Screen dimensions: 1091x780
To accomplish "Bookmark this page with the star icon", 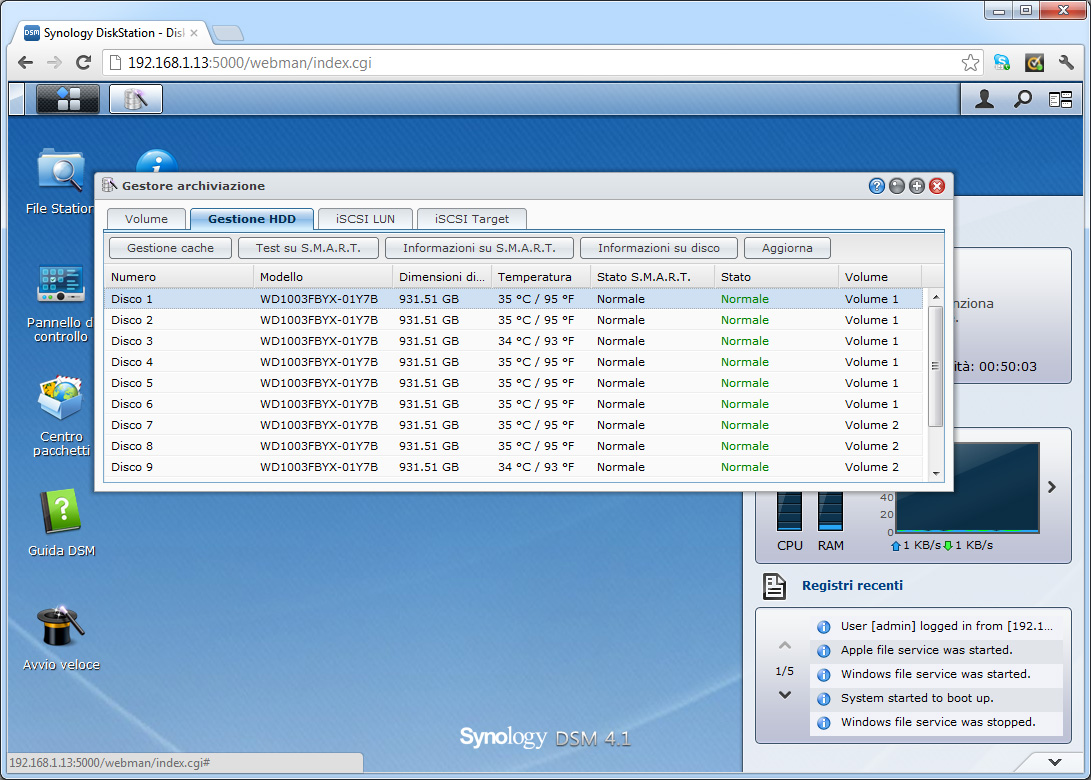I will point(970,63).
